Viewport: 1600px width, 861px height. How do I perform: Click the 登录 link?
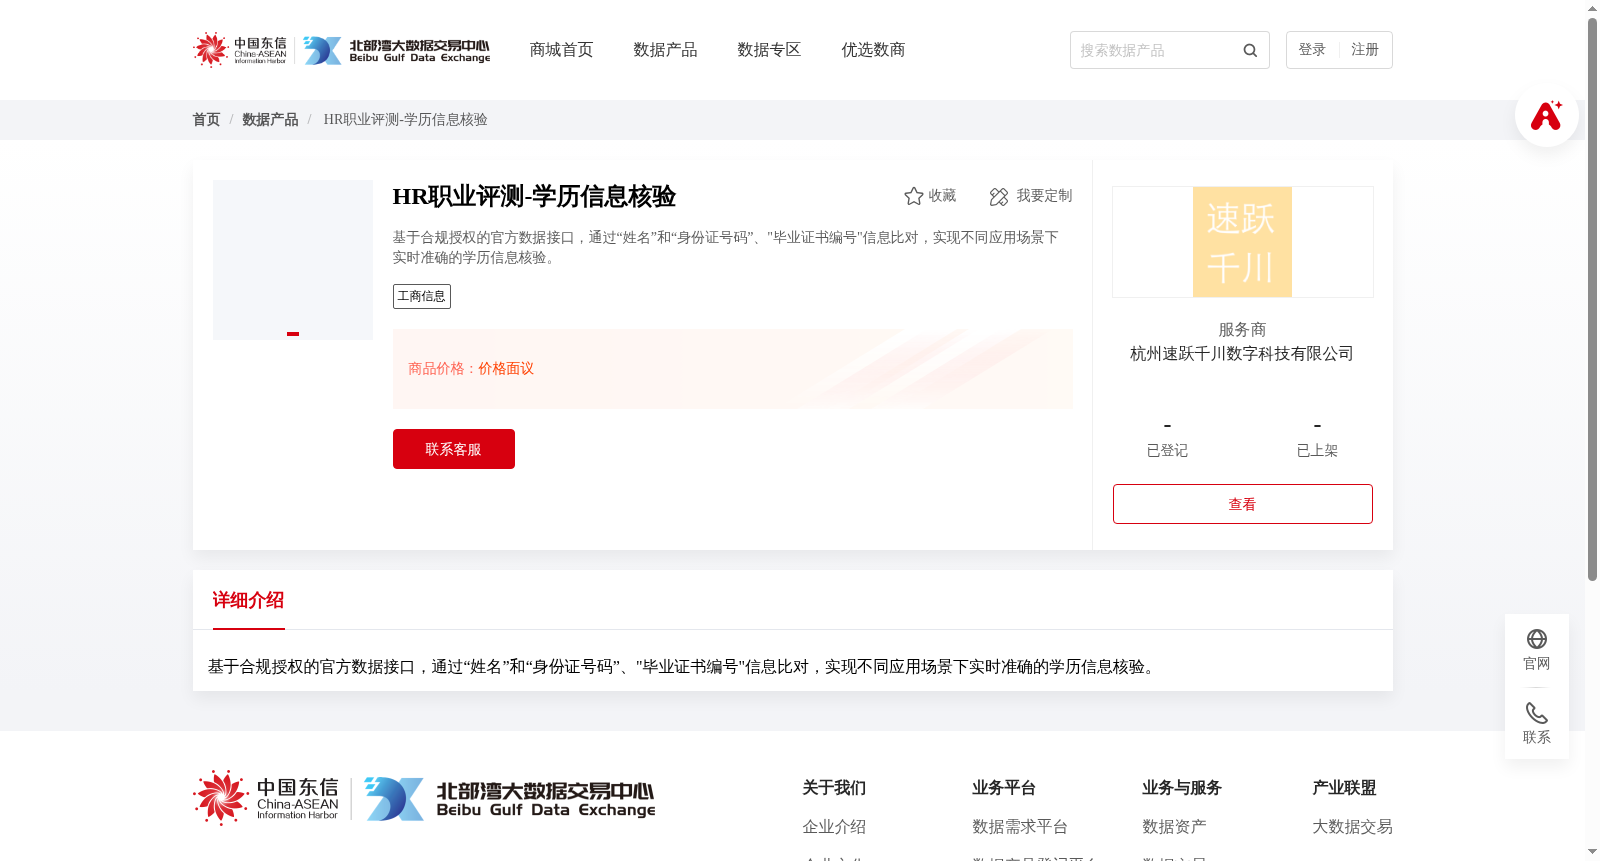1312,50
